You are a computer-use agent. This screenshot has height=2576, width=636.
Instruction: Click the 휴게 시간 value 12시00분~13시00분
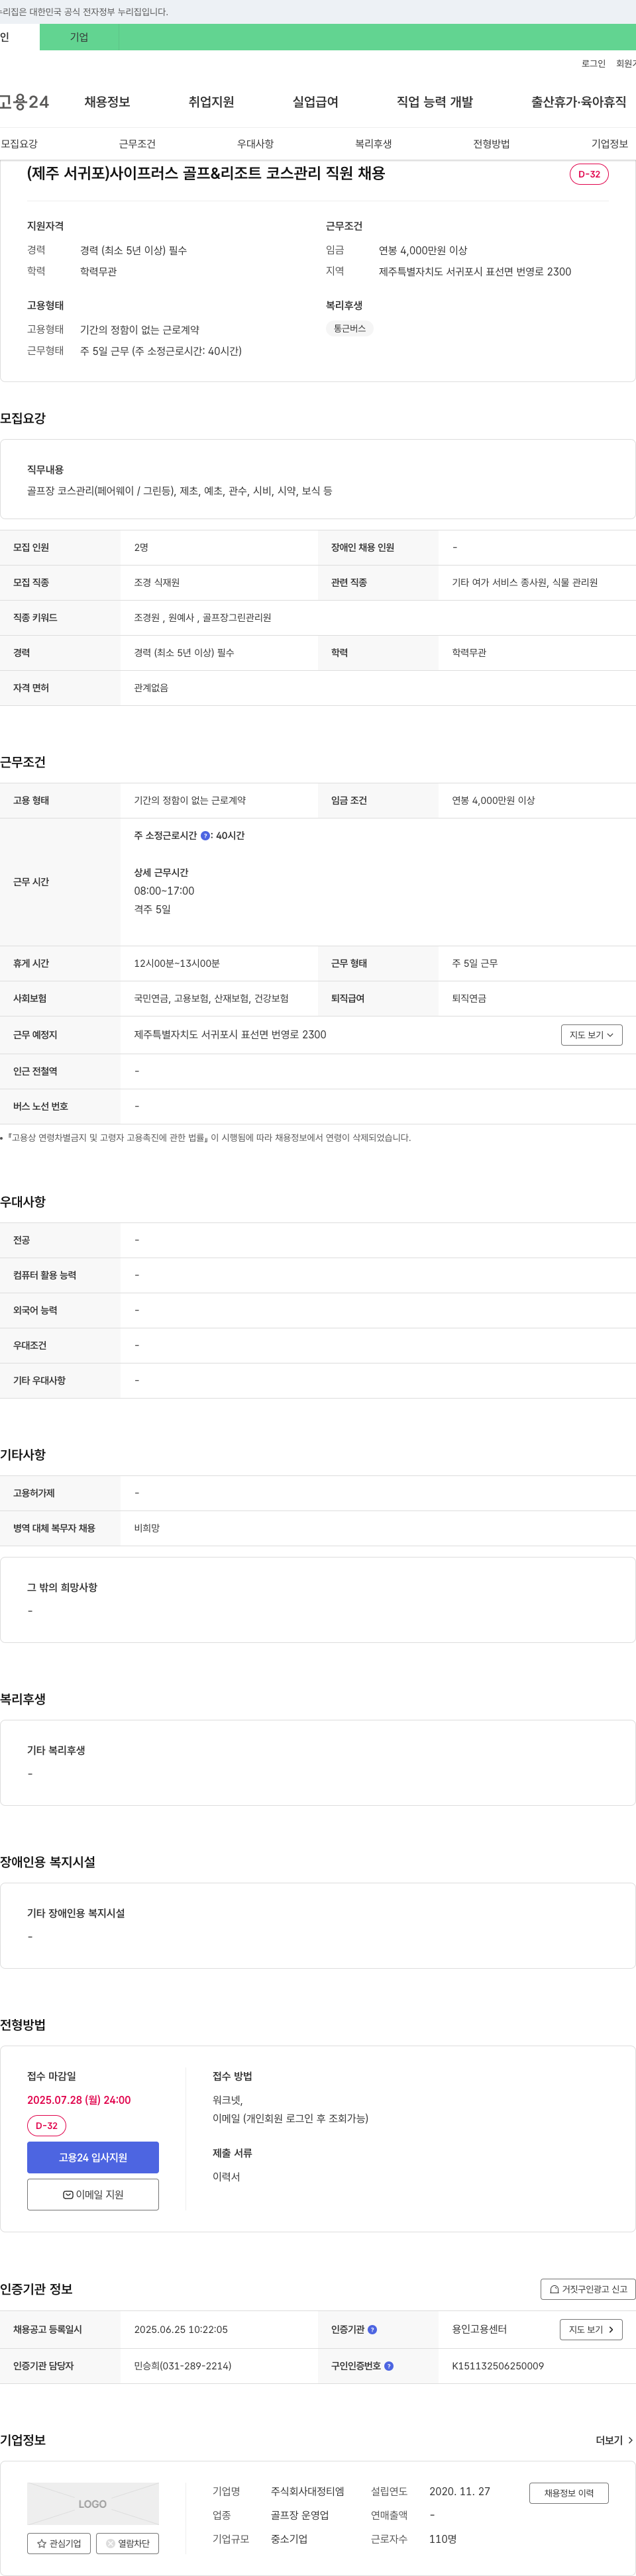pos(177,963)
